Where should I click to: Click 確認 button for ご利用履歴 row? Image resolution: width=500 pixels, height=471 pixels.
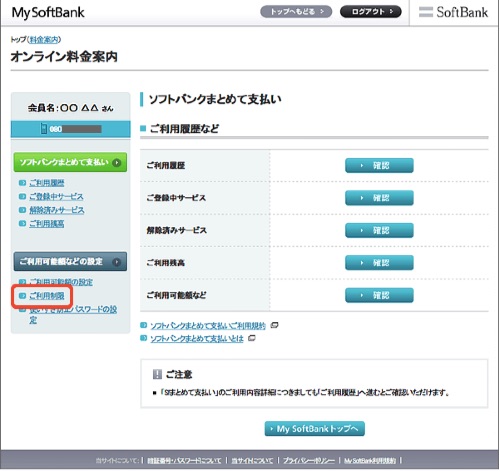pyautogui.click(x=379, y=165)
